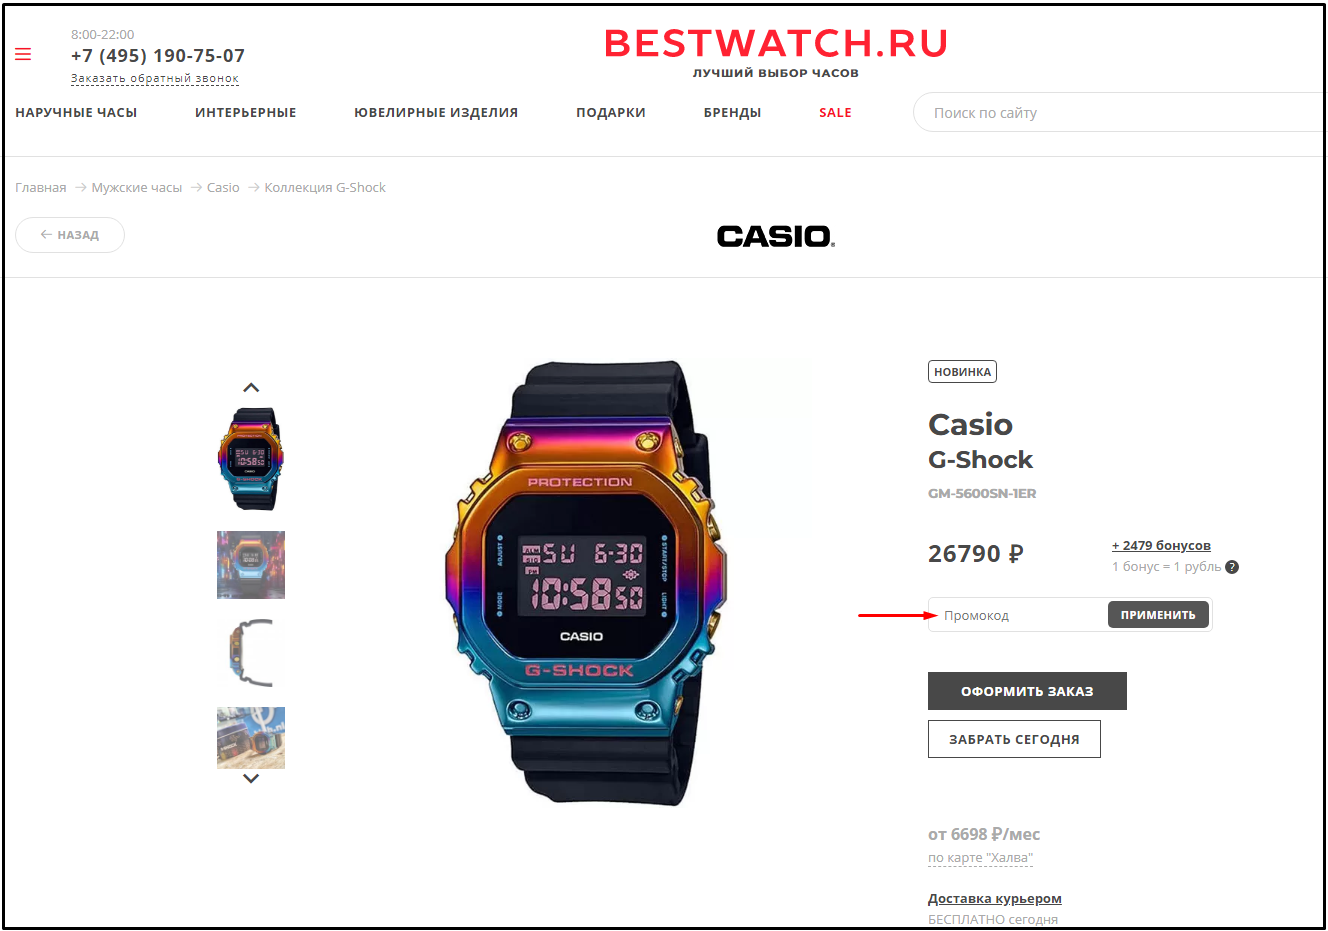This screenshot has width=1328, height=931.
Task: Show next thumbnails with the down chevron
Action: [x=251, y=778]
